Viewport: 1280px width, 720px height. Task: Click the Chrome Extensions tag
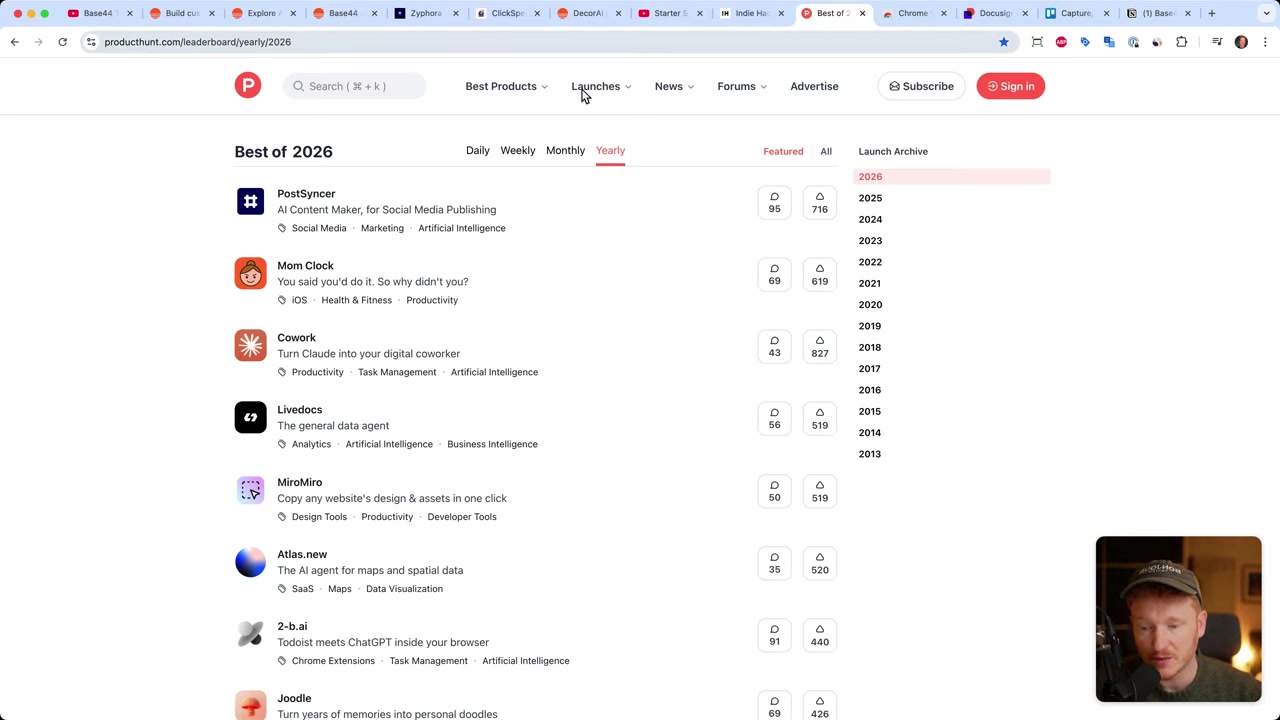pos(333,661)
